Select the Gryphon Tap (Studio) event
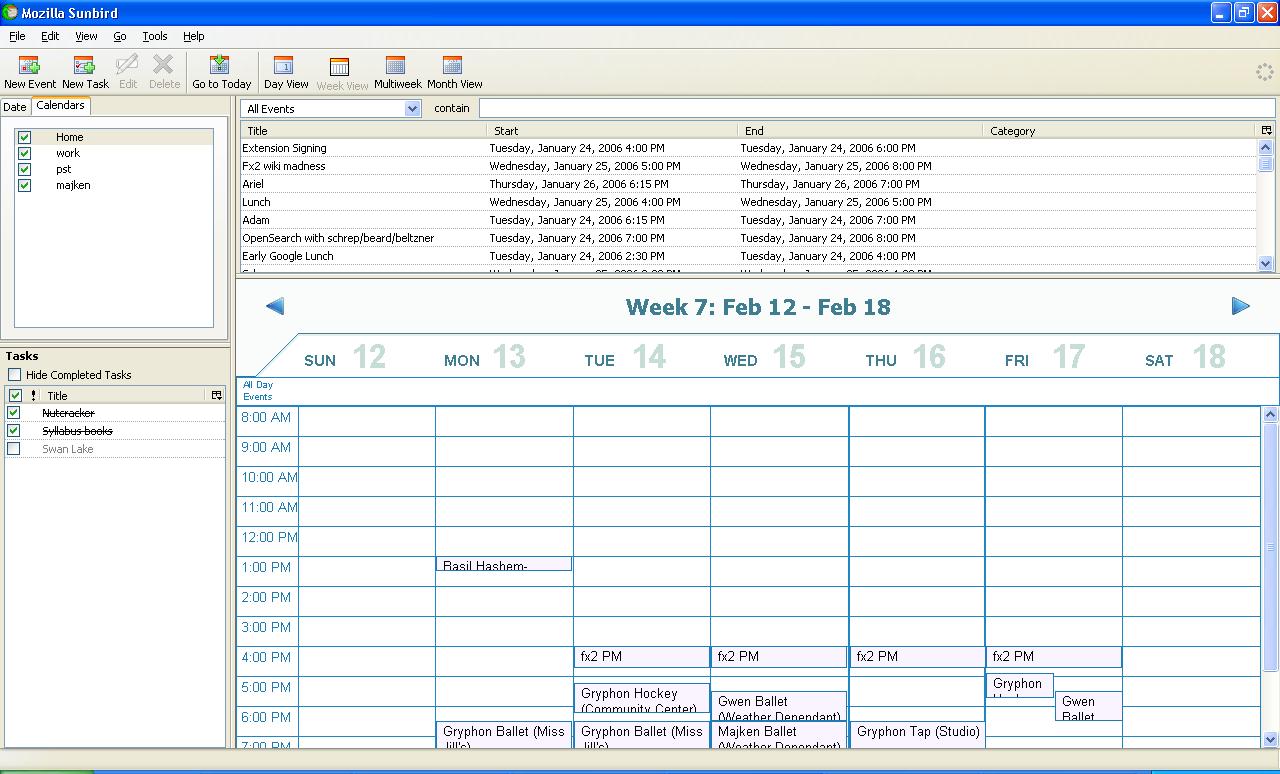1280x774 pixels. click(917, 732)
